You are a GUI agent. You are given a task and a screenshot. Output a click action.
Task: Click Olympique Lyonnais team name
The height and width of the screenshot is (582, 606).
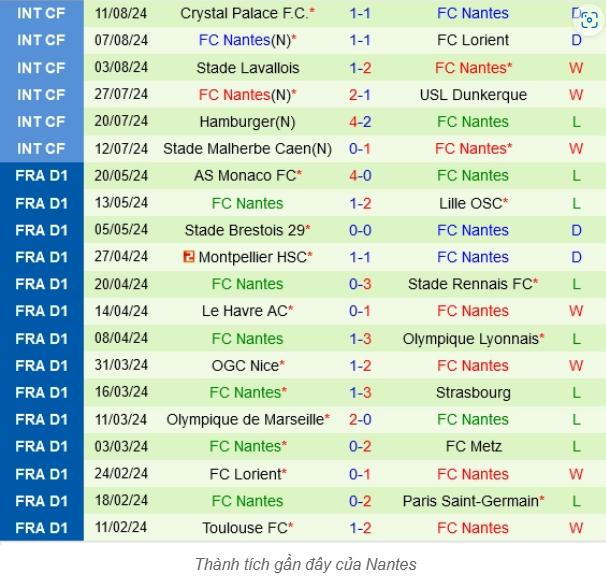coord(470,339)
